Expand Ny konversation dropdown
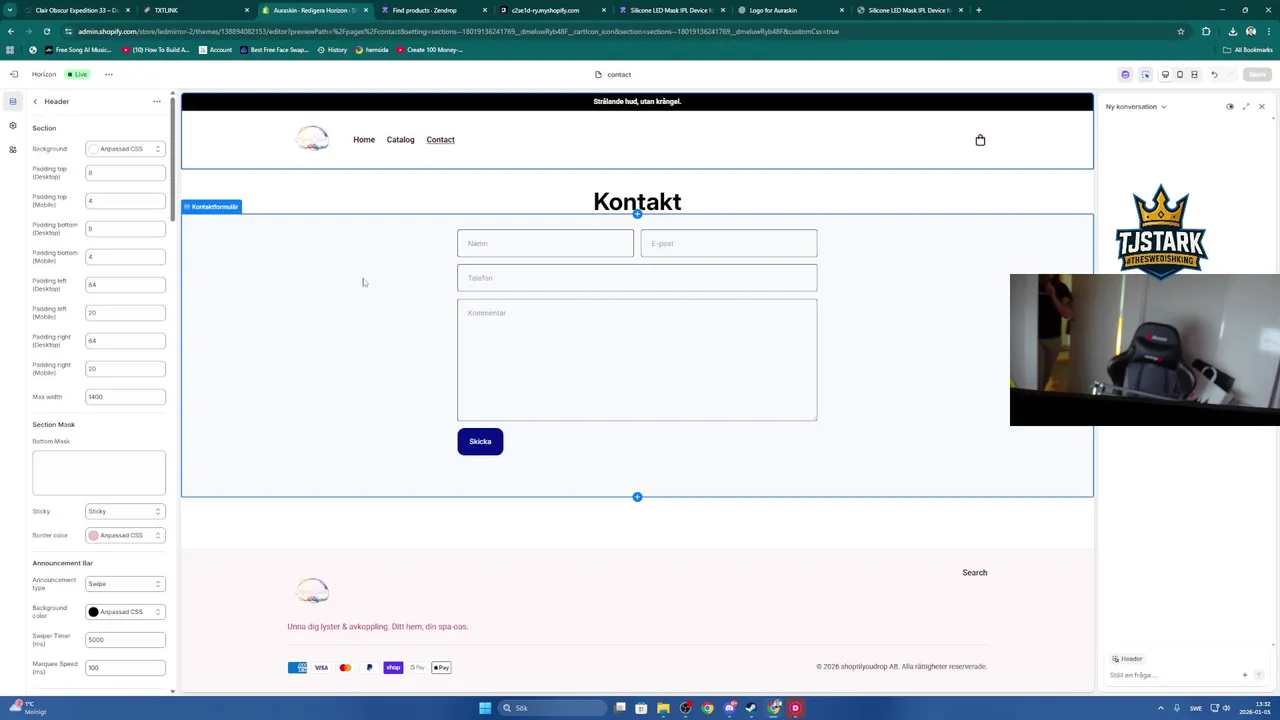The image size is (1280, 720). pos(1136,106)
